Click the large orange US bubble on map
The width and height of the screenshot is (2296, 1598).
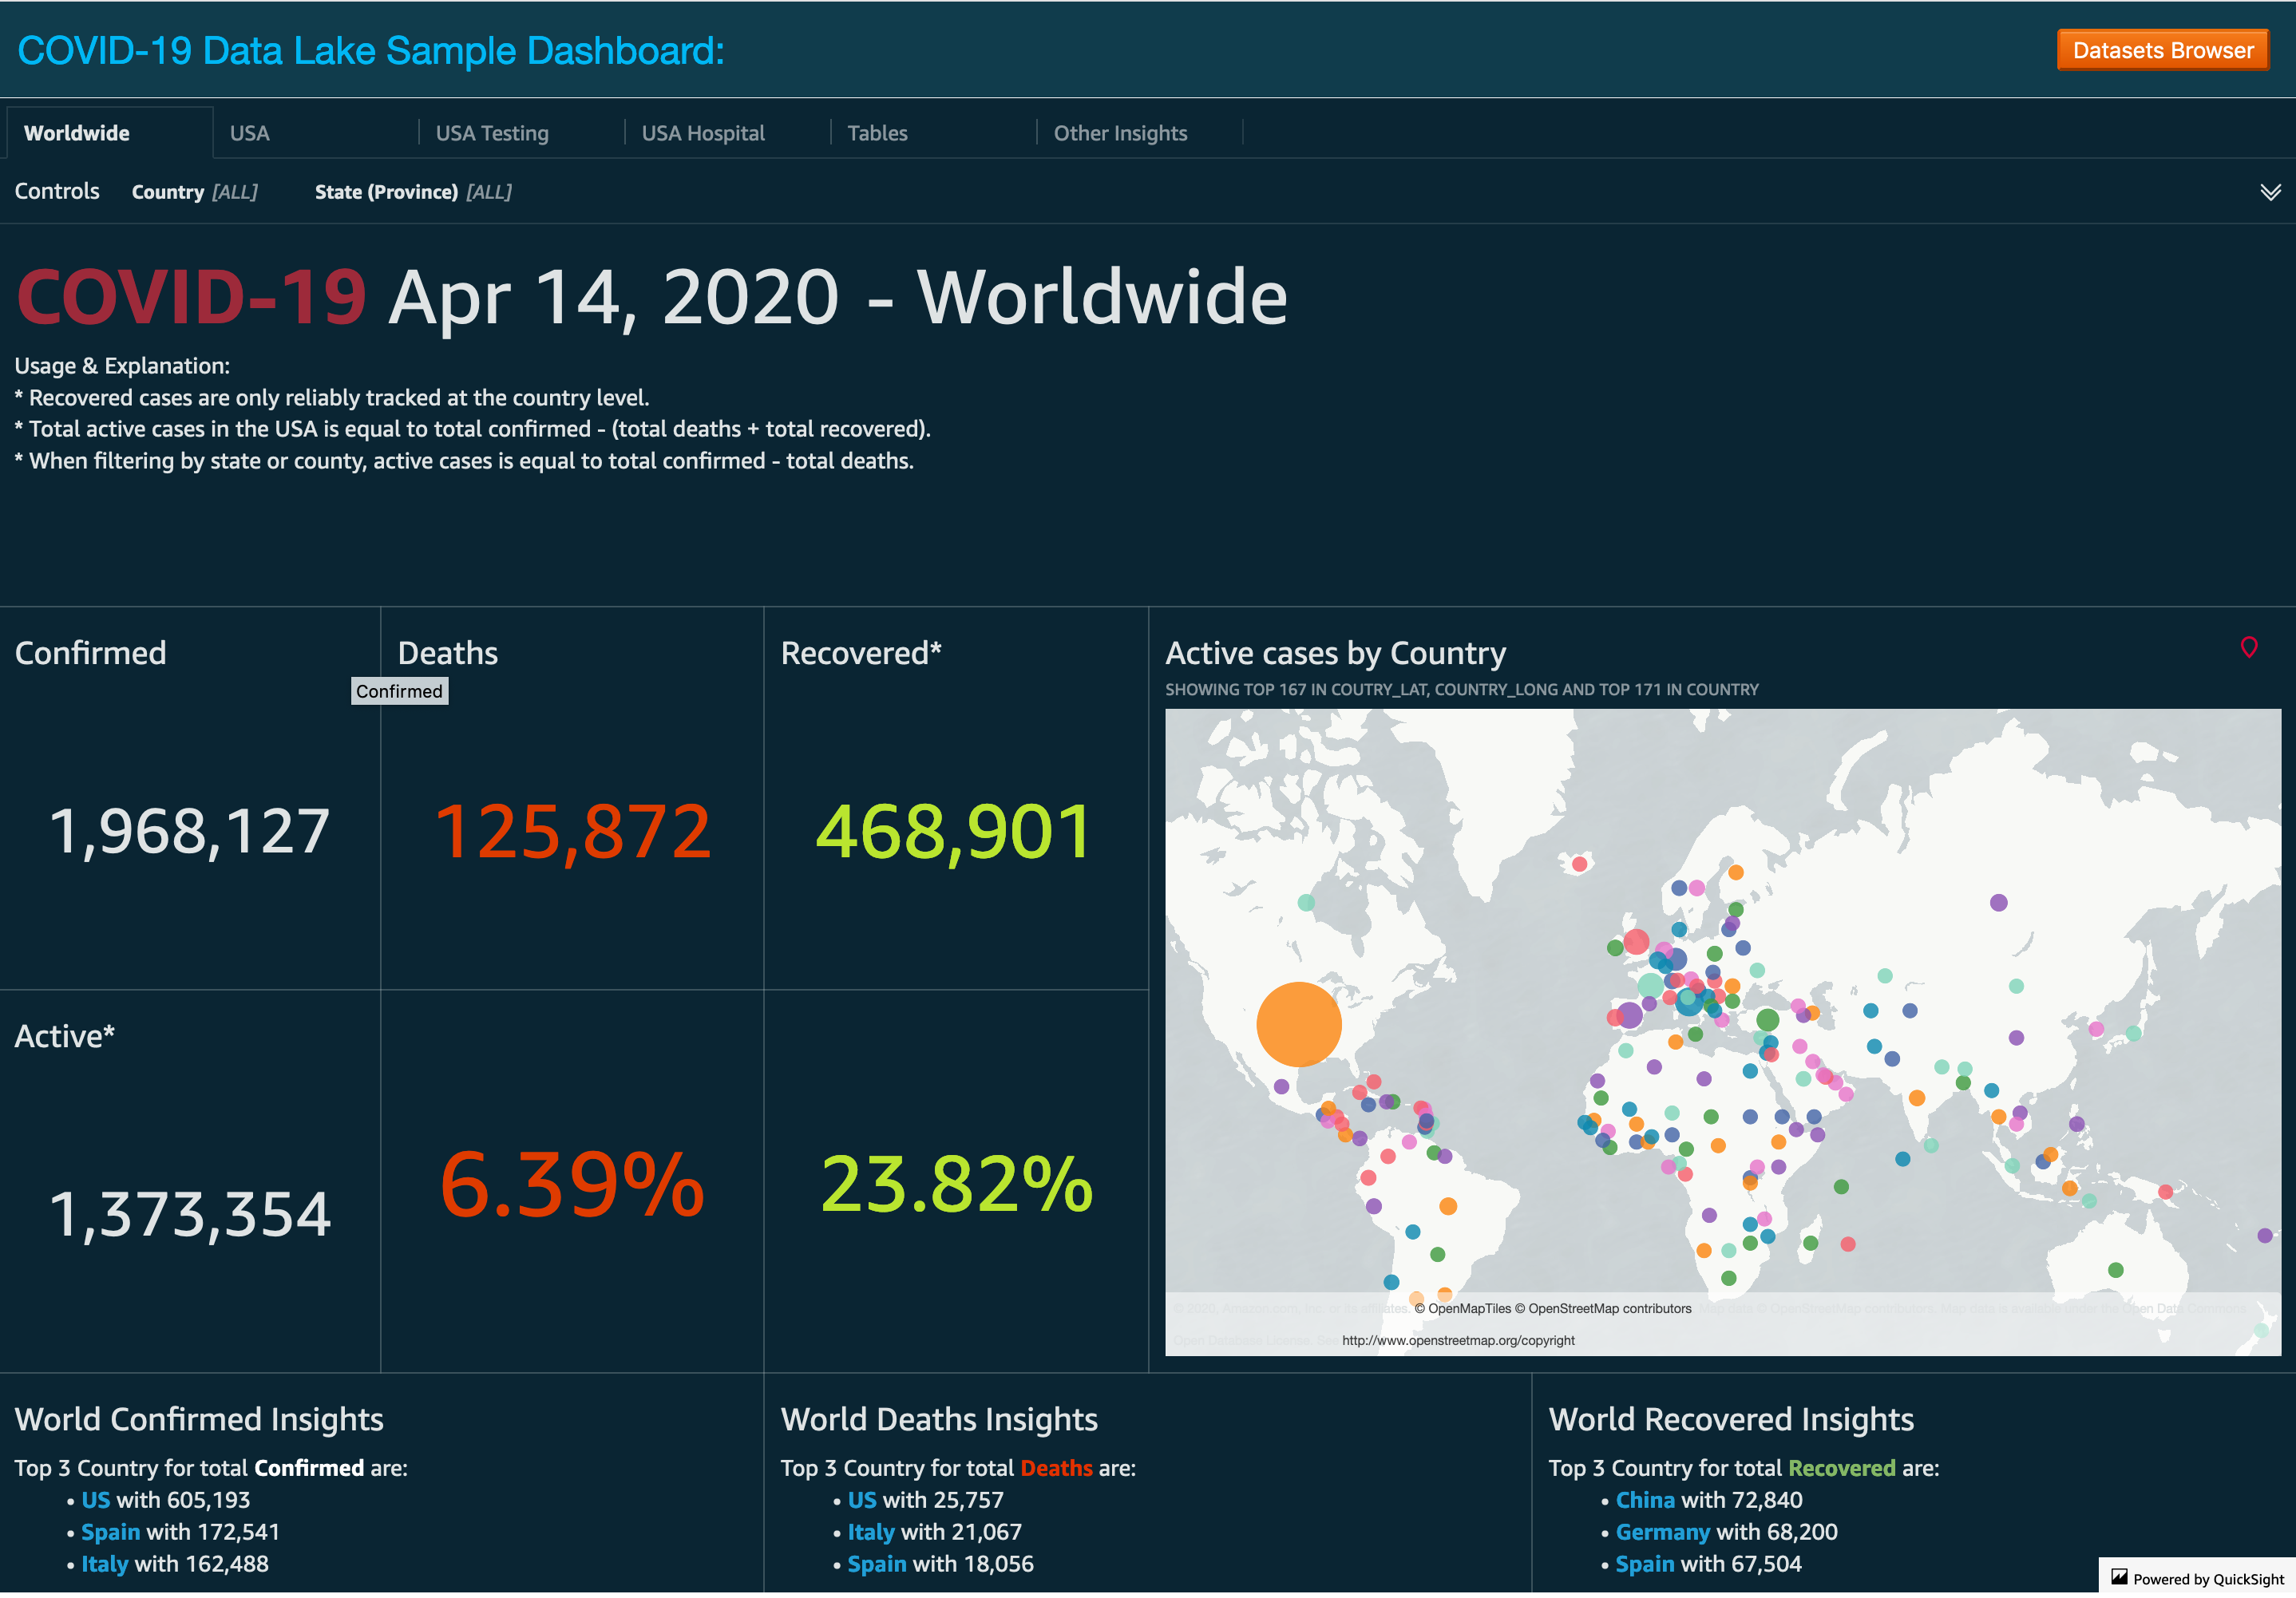(x=1298, y=1024)
